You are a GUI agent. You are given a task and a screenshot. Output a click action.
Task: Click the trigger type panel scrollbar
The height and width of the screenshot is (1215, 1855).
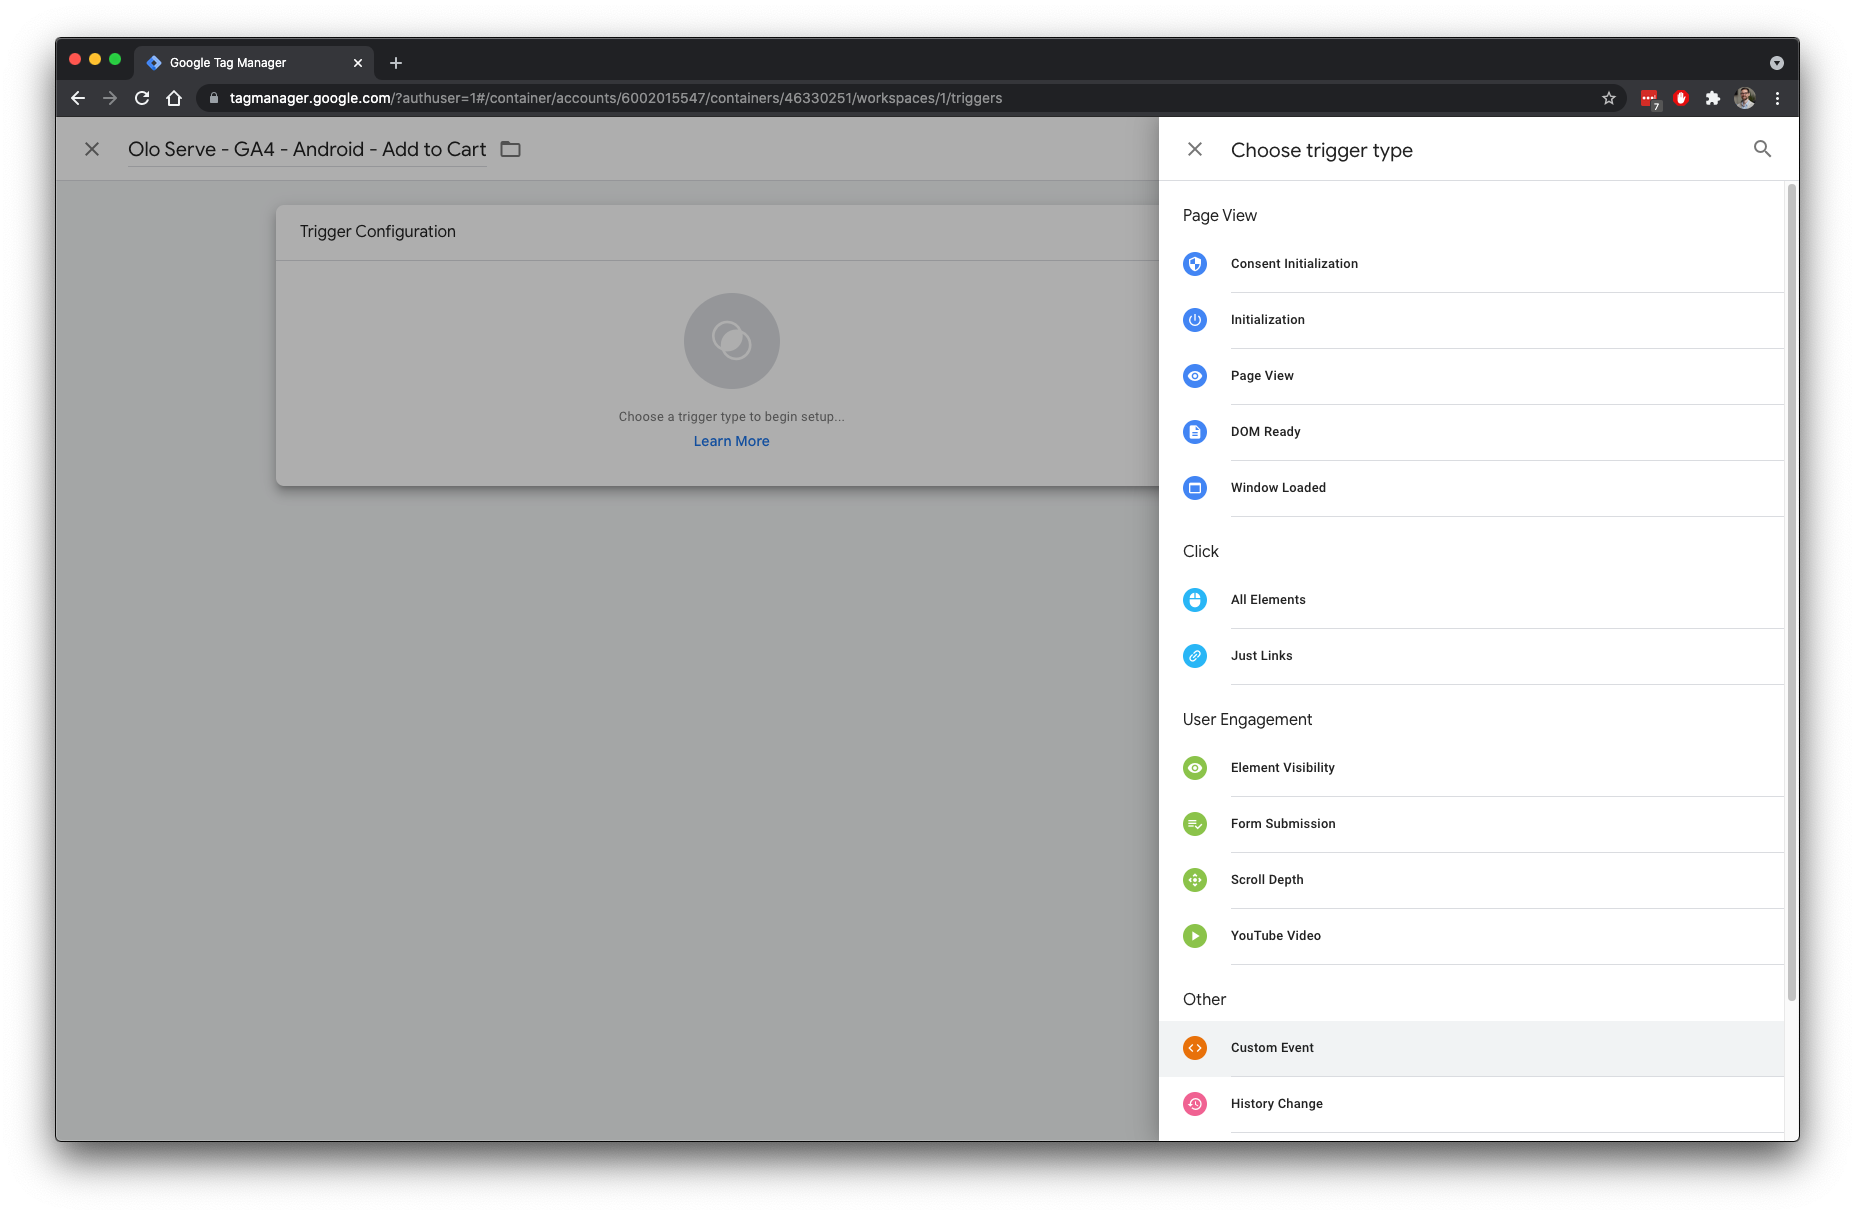[1791, 590]
